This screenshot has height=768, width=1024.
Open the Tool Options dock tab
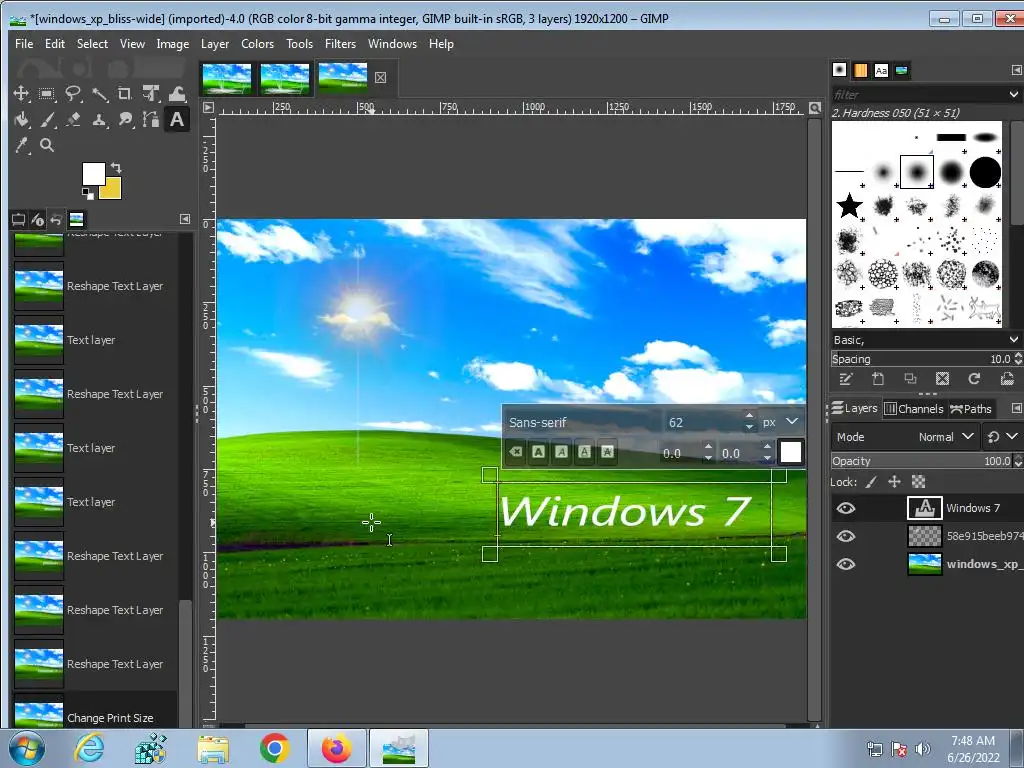(18, 219)
